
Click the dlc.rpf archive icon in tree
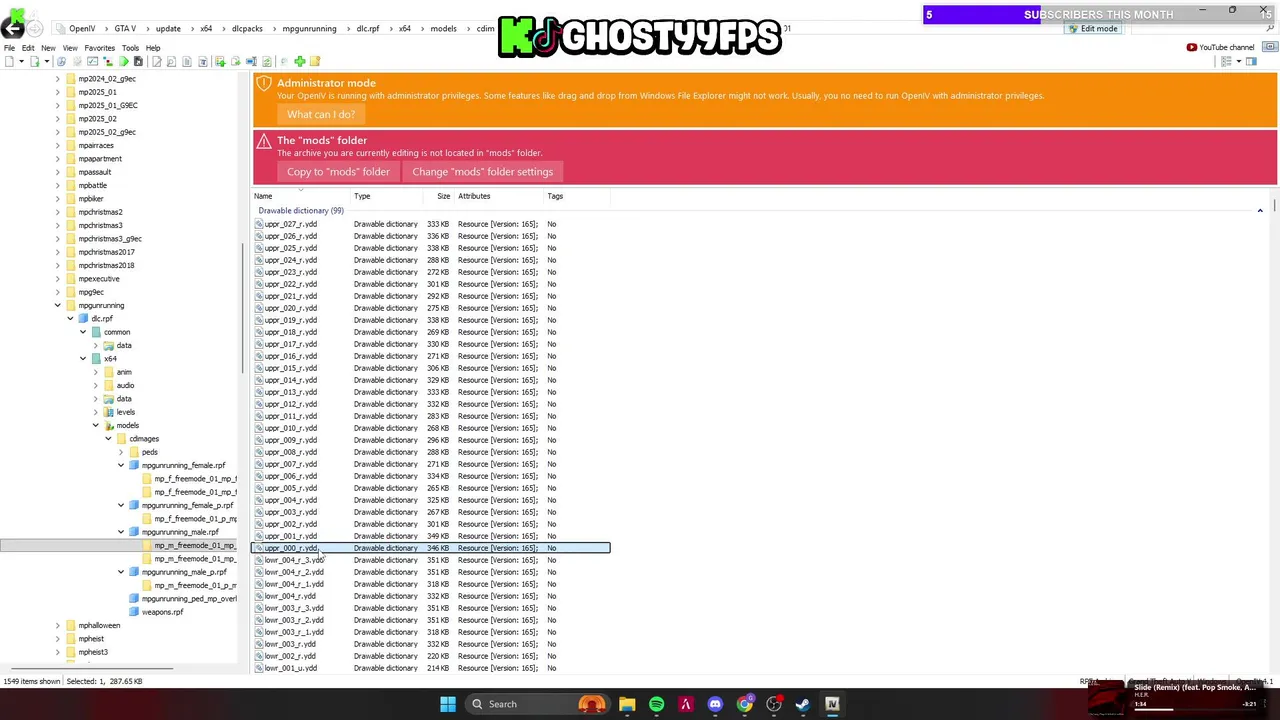[84, 319]
